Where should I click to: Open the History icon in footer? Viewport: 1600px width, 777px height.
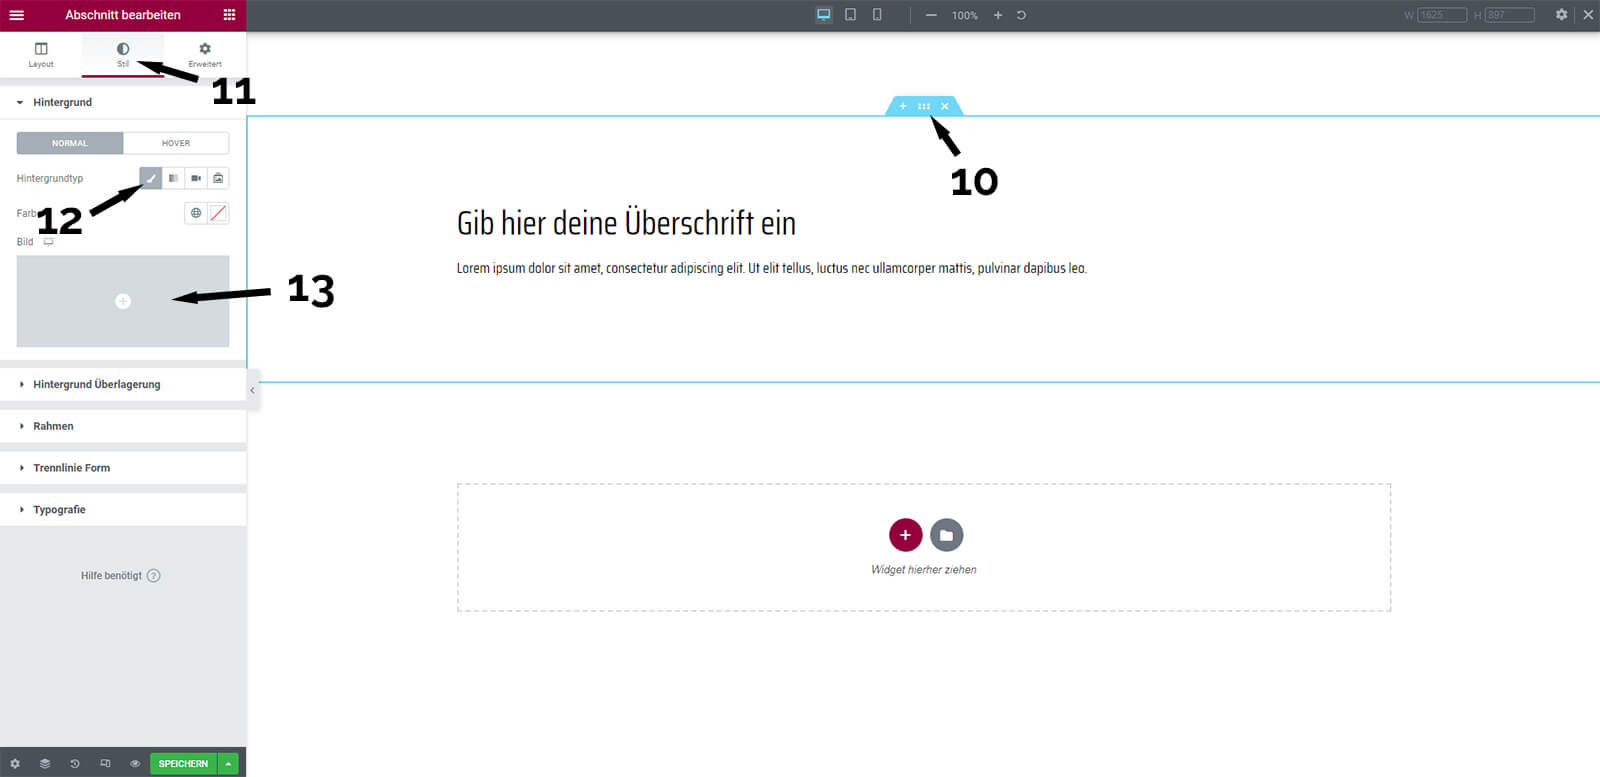[75, 763]
